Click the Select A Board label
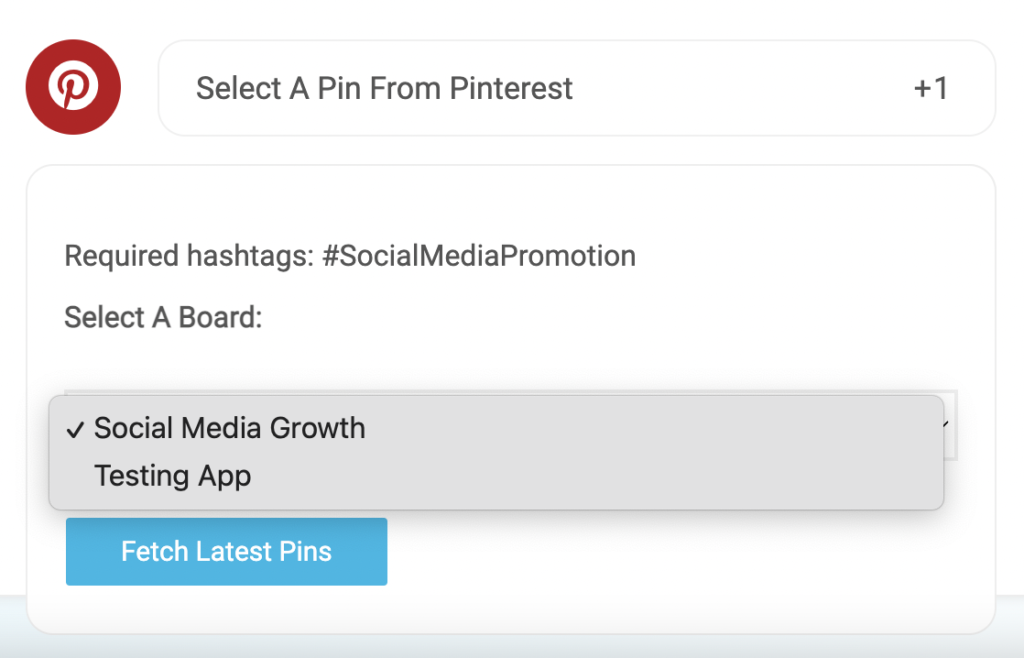The image size is (1024, 658). pos(163,318)
